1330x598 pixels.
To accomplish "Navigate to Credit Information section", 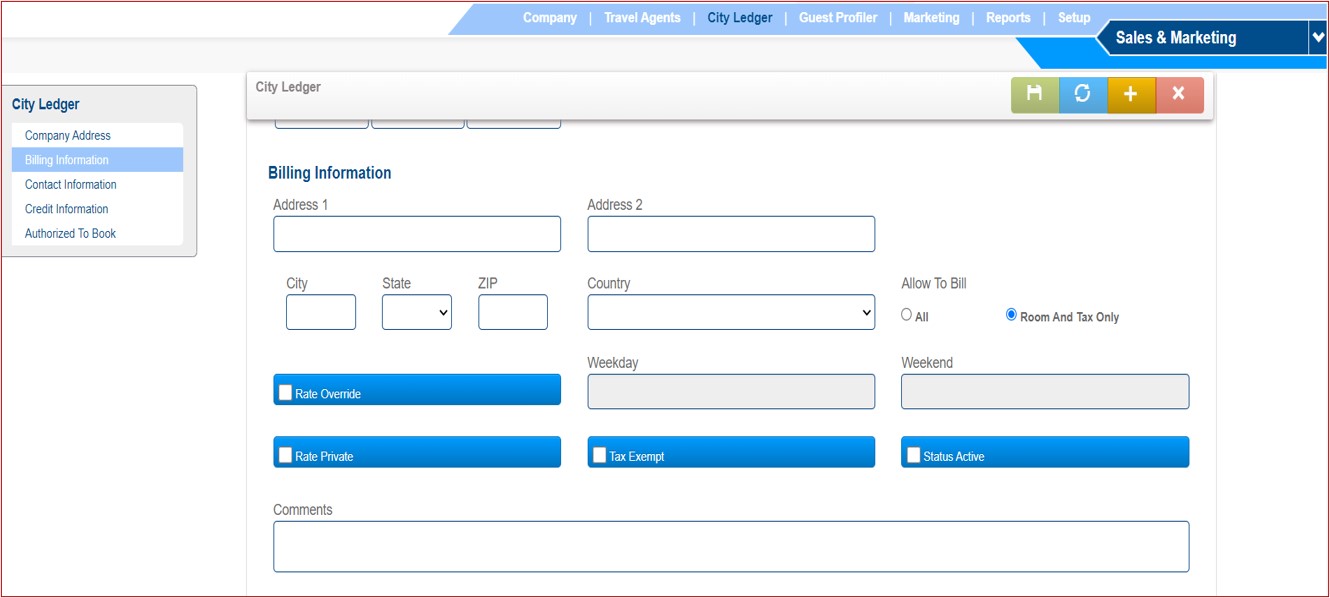I will [x=67, y=209].
